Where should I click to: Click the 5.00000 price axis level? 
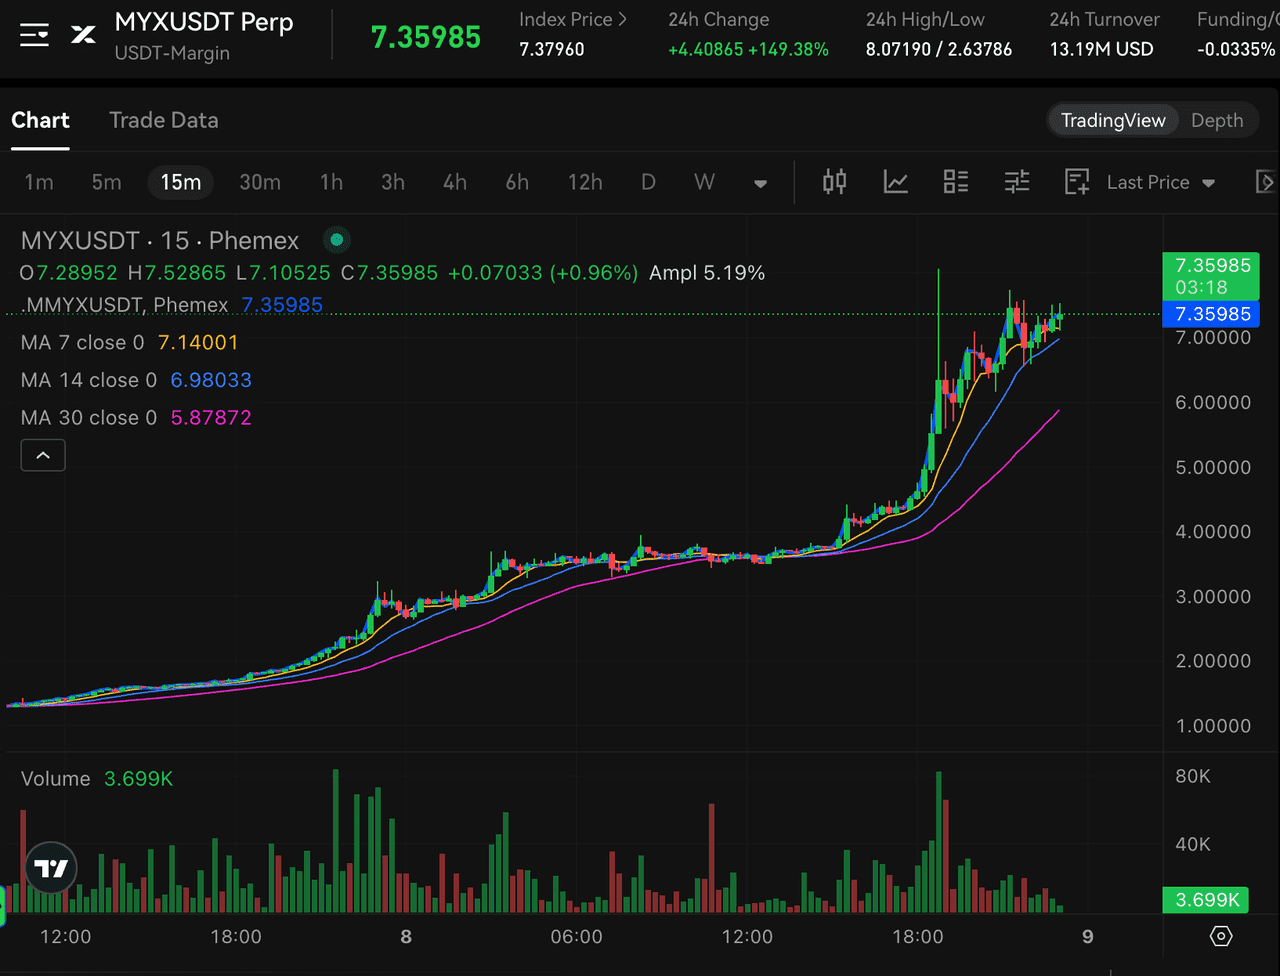[x=1213, y=467]
